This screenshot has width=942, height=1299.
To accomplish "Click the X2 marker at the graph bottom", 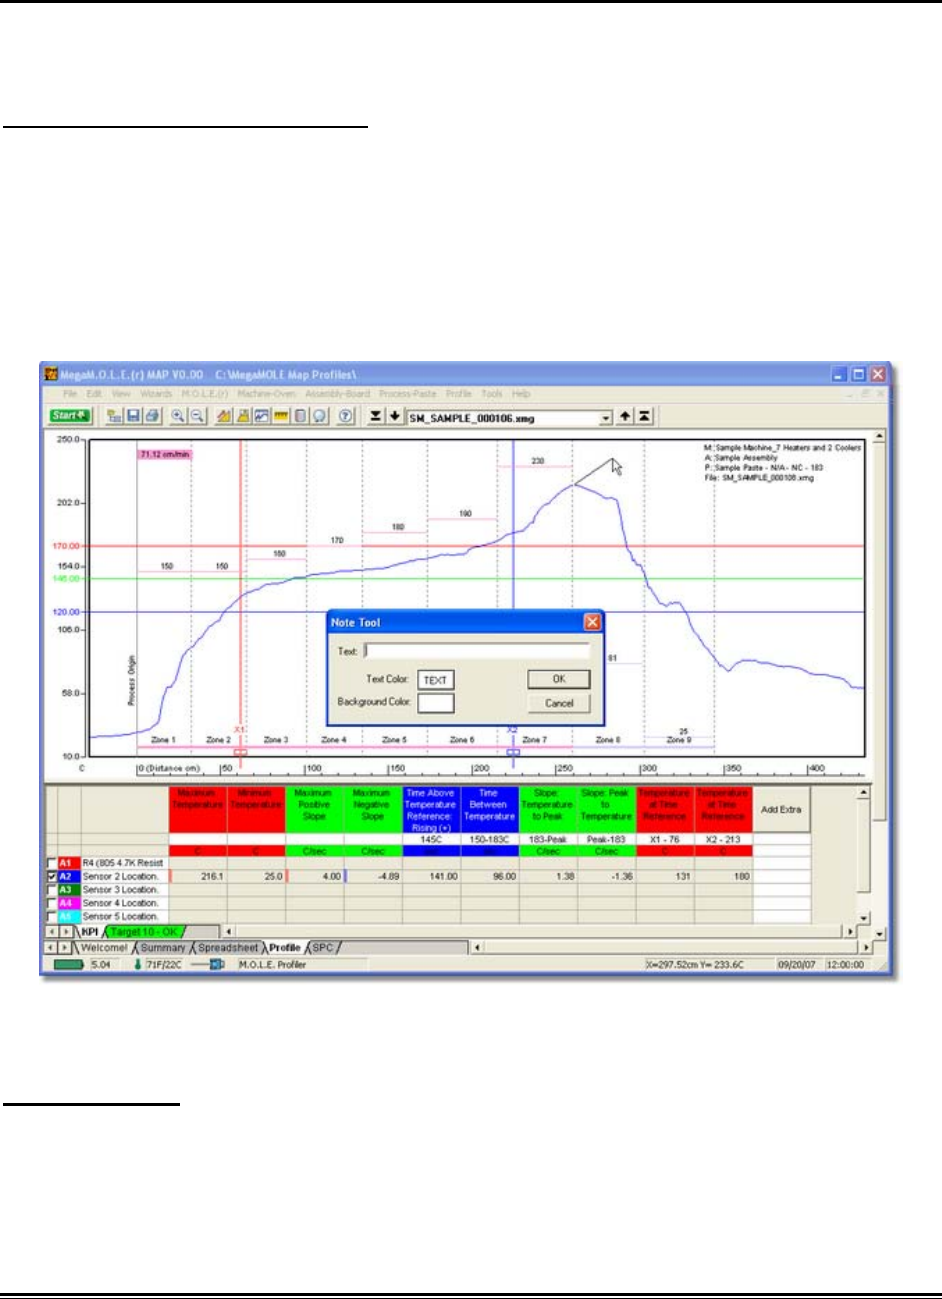I will [513, 751].
